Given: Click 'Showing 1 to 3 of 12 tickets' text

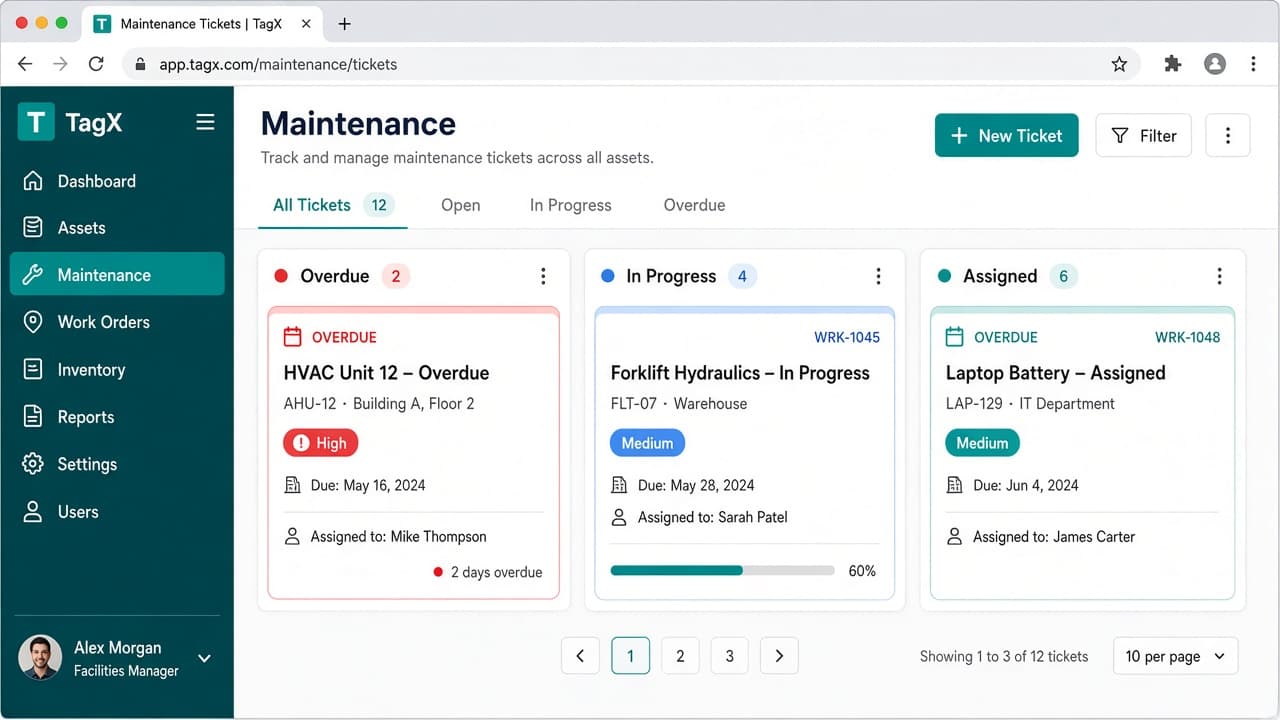Looking at the screenshot, I should click(1004, 656).
